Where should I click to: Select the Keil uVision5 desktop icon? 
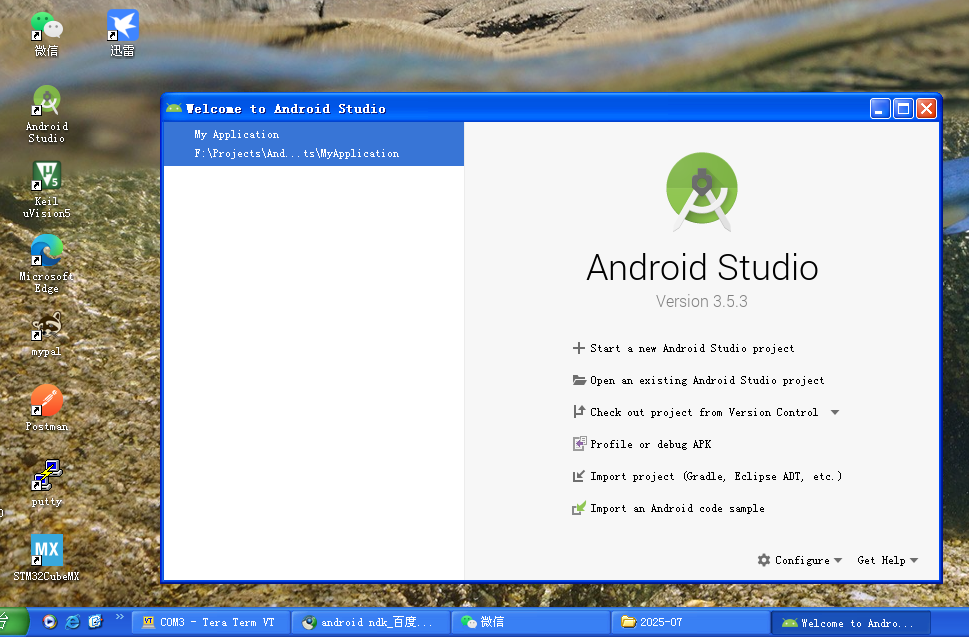(46, 190)
